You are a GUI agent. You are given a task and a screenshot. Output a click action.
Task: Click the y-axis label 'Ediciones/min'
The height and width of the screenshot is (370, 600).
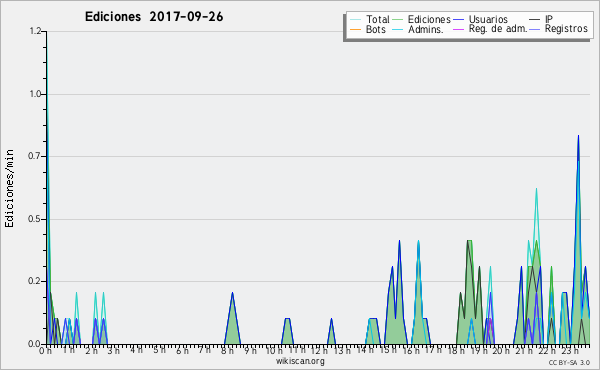pos(9,189)
